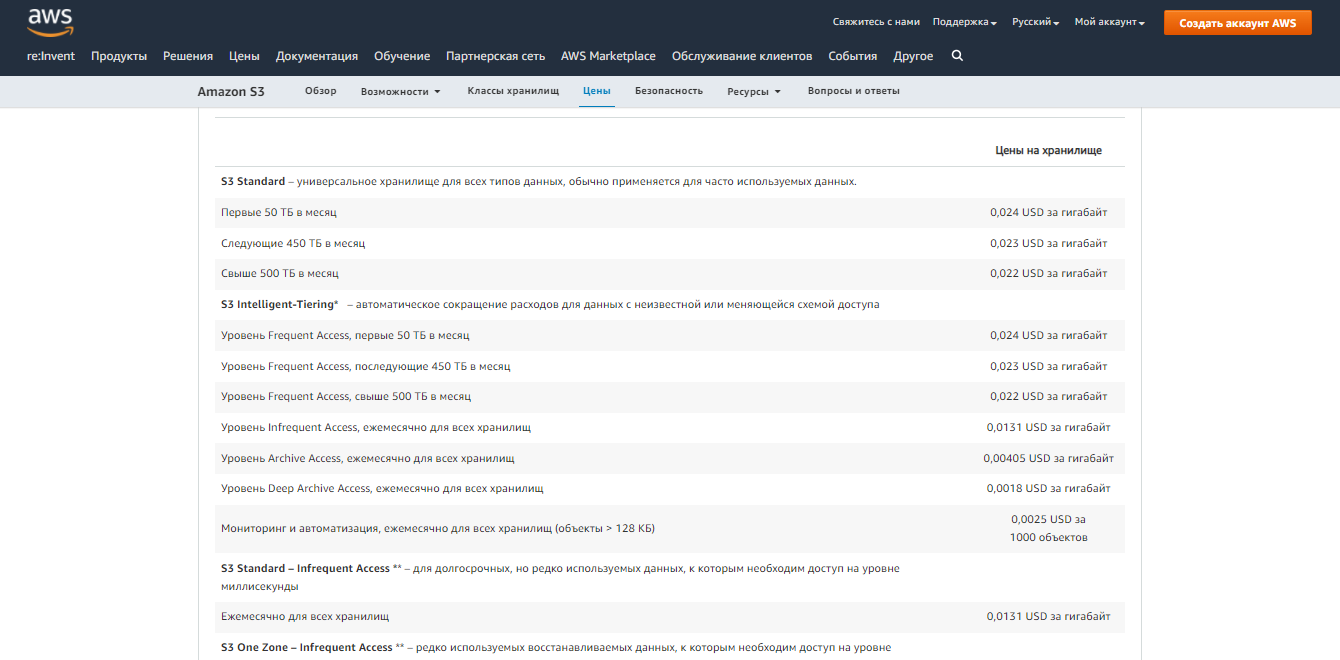Expand the Ресурсы submenu

click(x=754, y=91)
